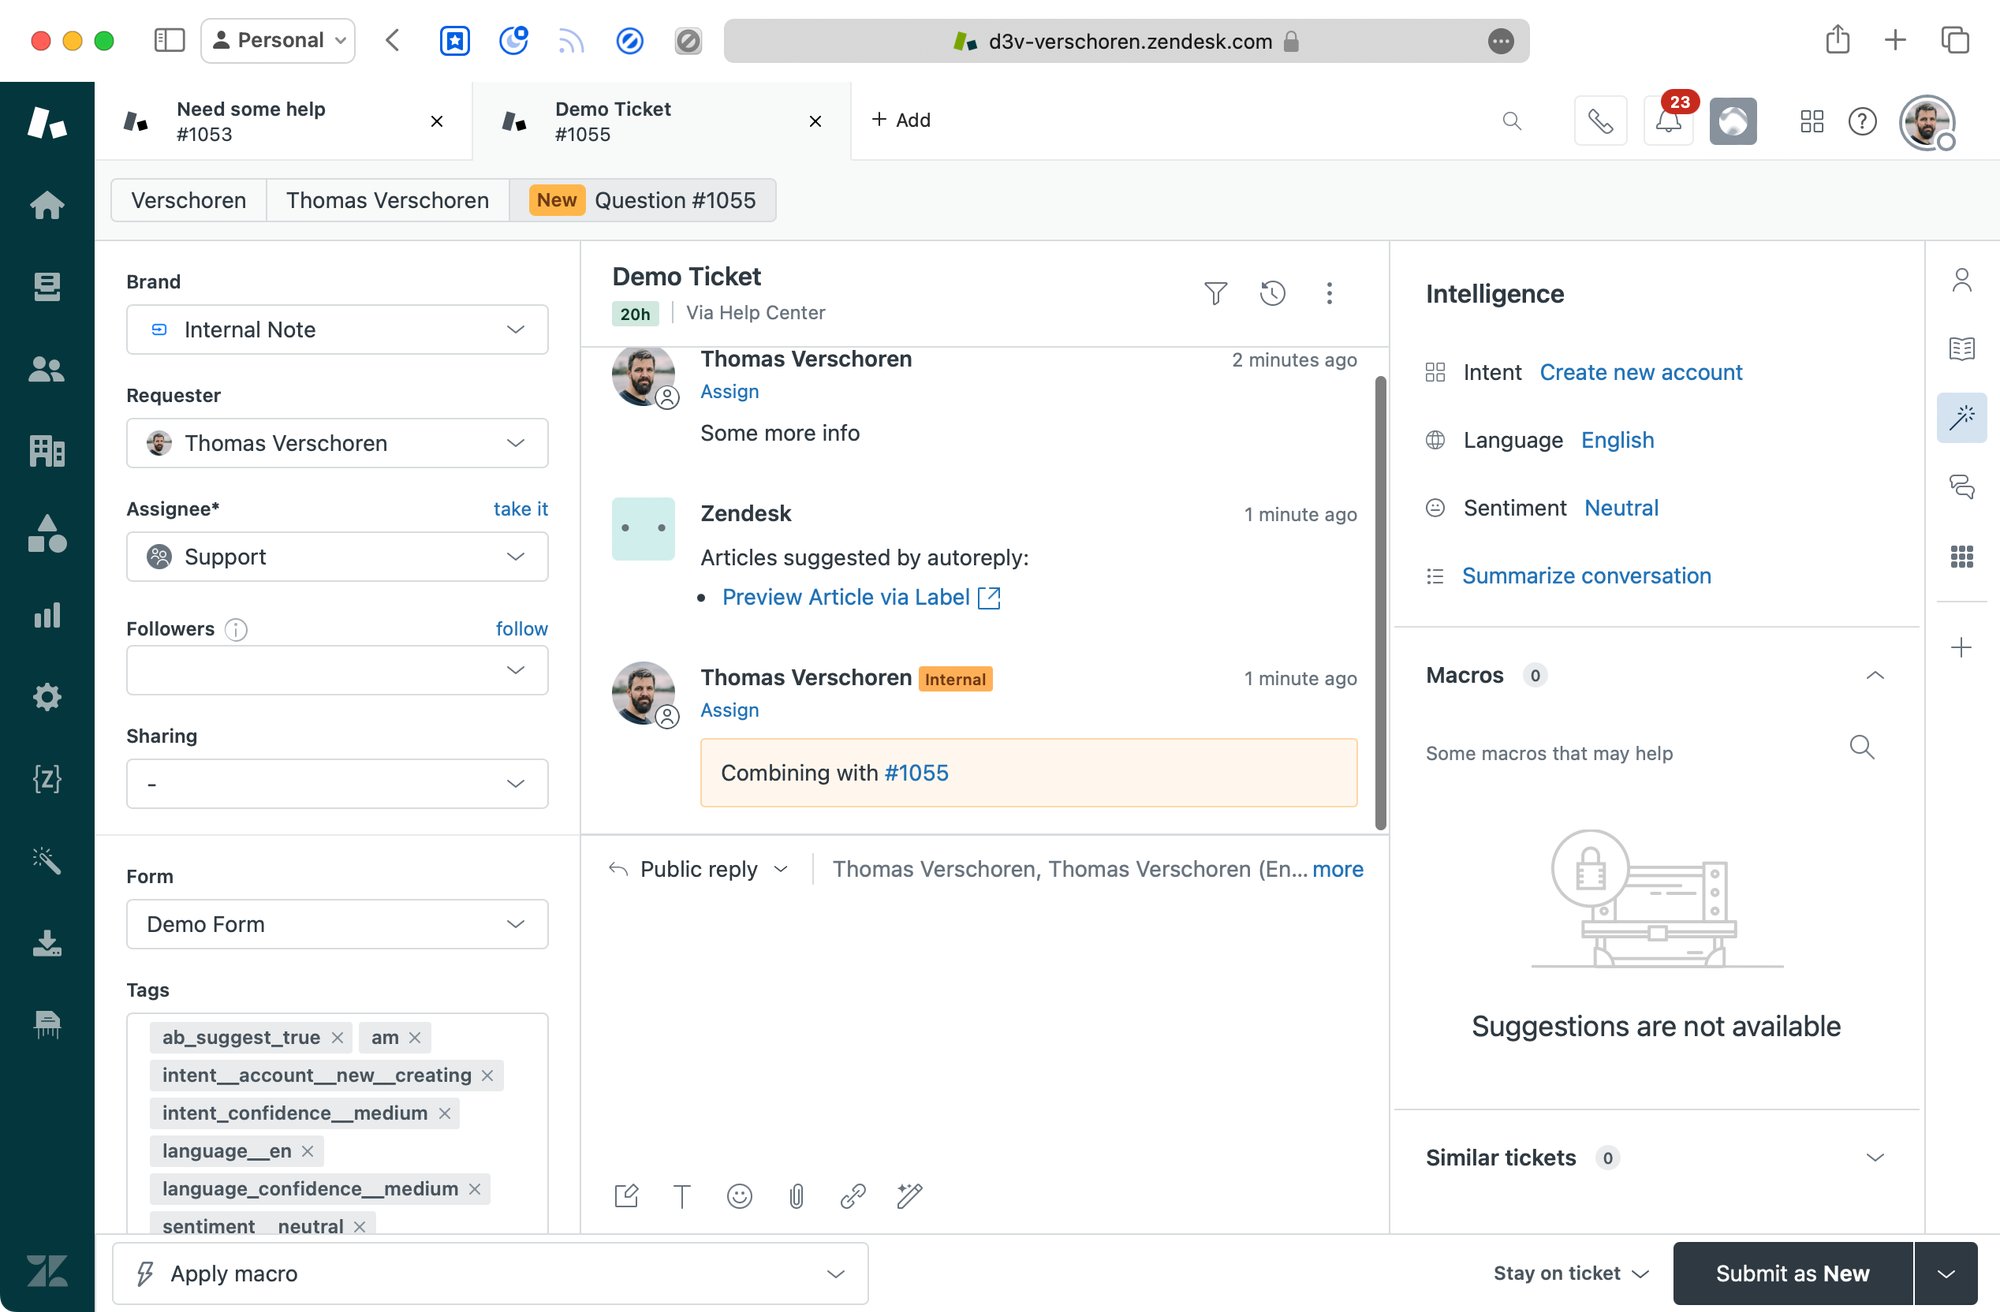The height and width of the screenshot is (1312, 2000).
Task: Open Reporting bar chart sidebar icon
Action: point(47,615)
